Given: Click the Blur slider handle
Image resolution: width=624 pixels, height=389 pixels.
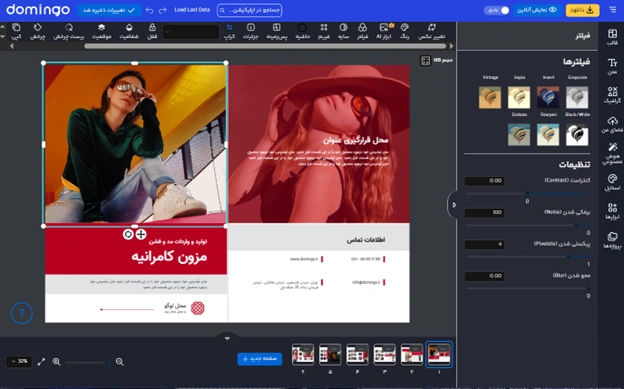Looking at the screenshot, I should click(588, 288).
